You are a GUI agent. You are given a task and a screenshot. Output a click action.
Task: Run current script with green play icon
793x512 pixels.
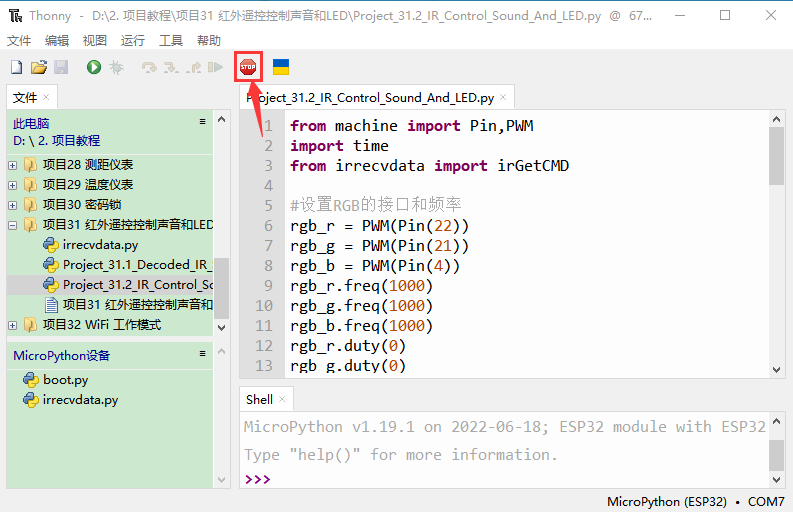[93, 67]
